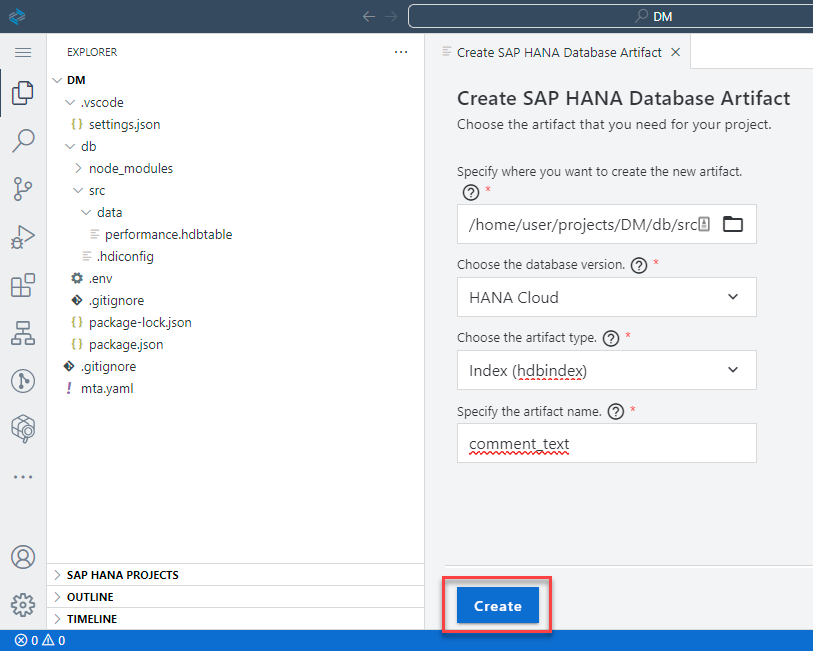Open the mta.yaml file
The width and height of the screenshot is (813, 651).
click(x=107, y=389)
